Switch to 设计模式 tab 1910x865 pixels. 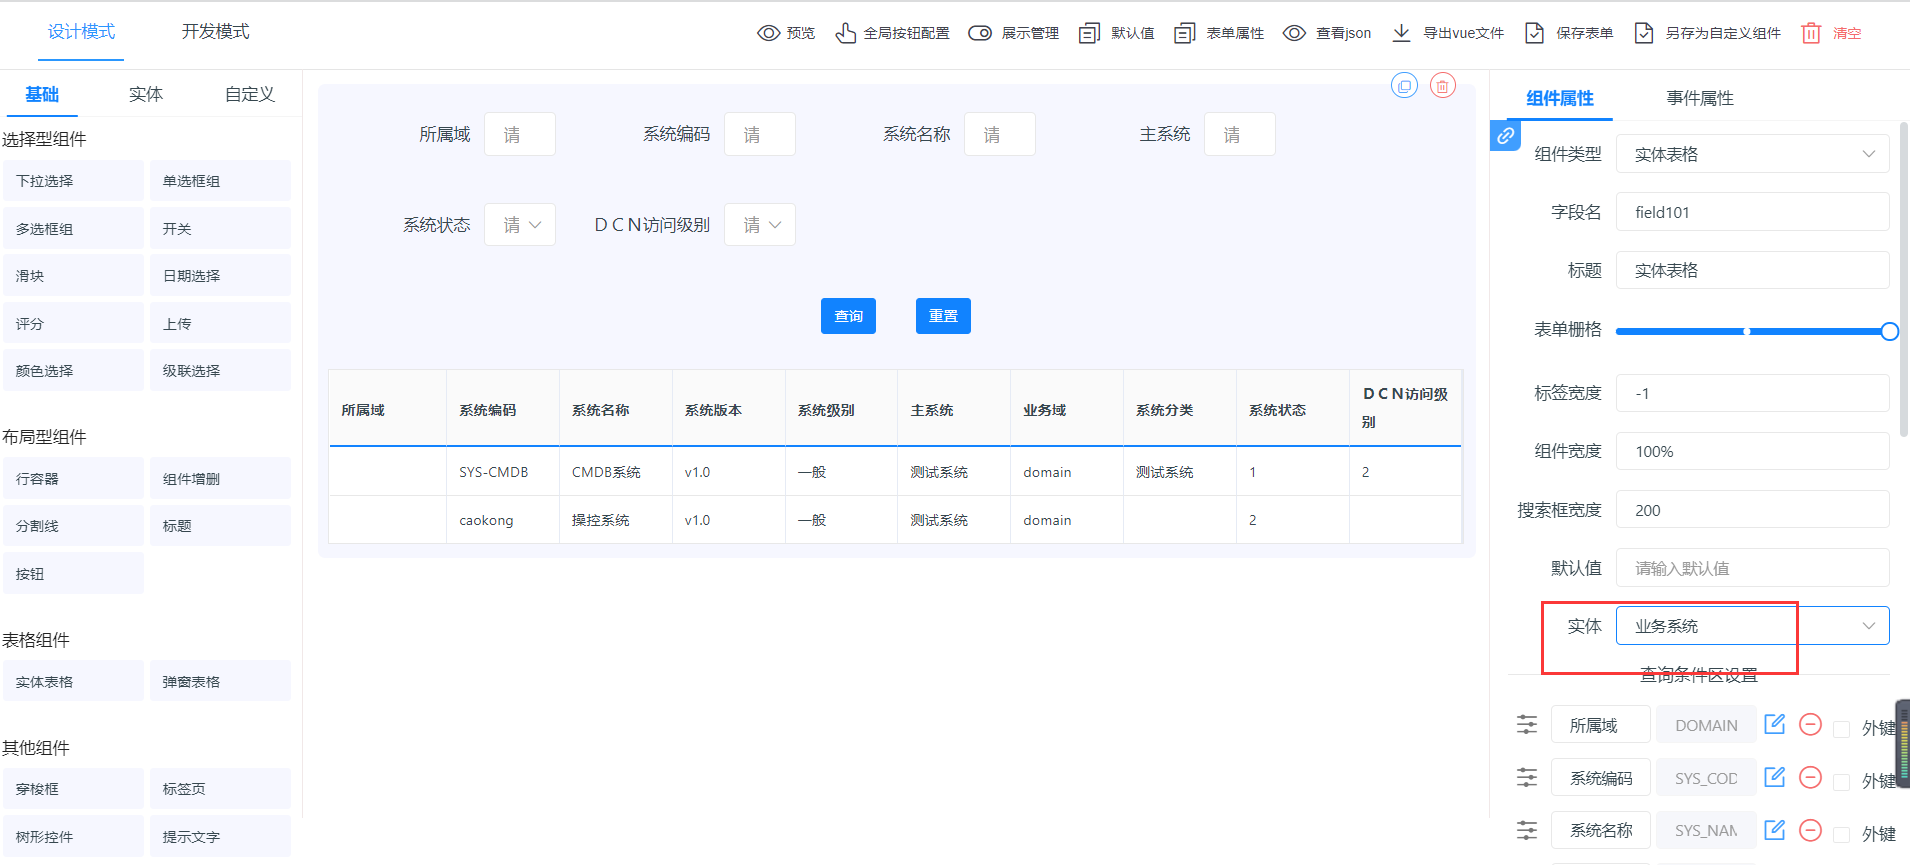click(82, 32)
